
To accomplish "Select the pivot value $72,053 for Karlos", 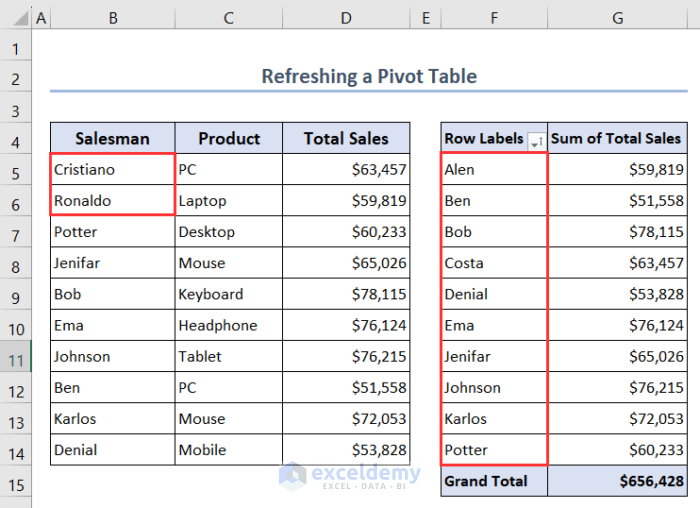I will [x=617, y=419].
